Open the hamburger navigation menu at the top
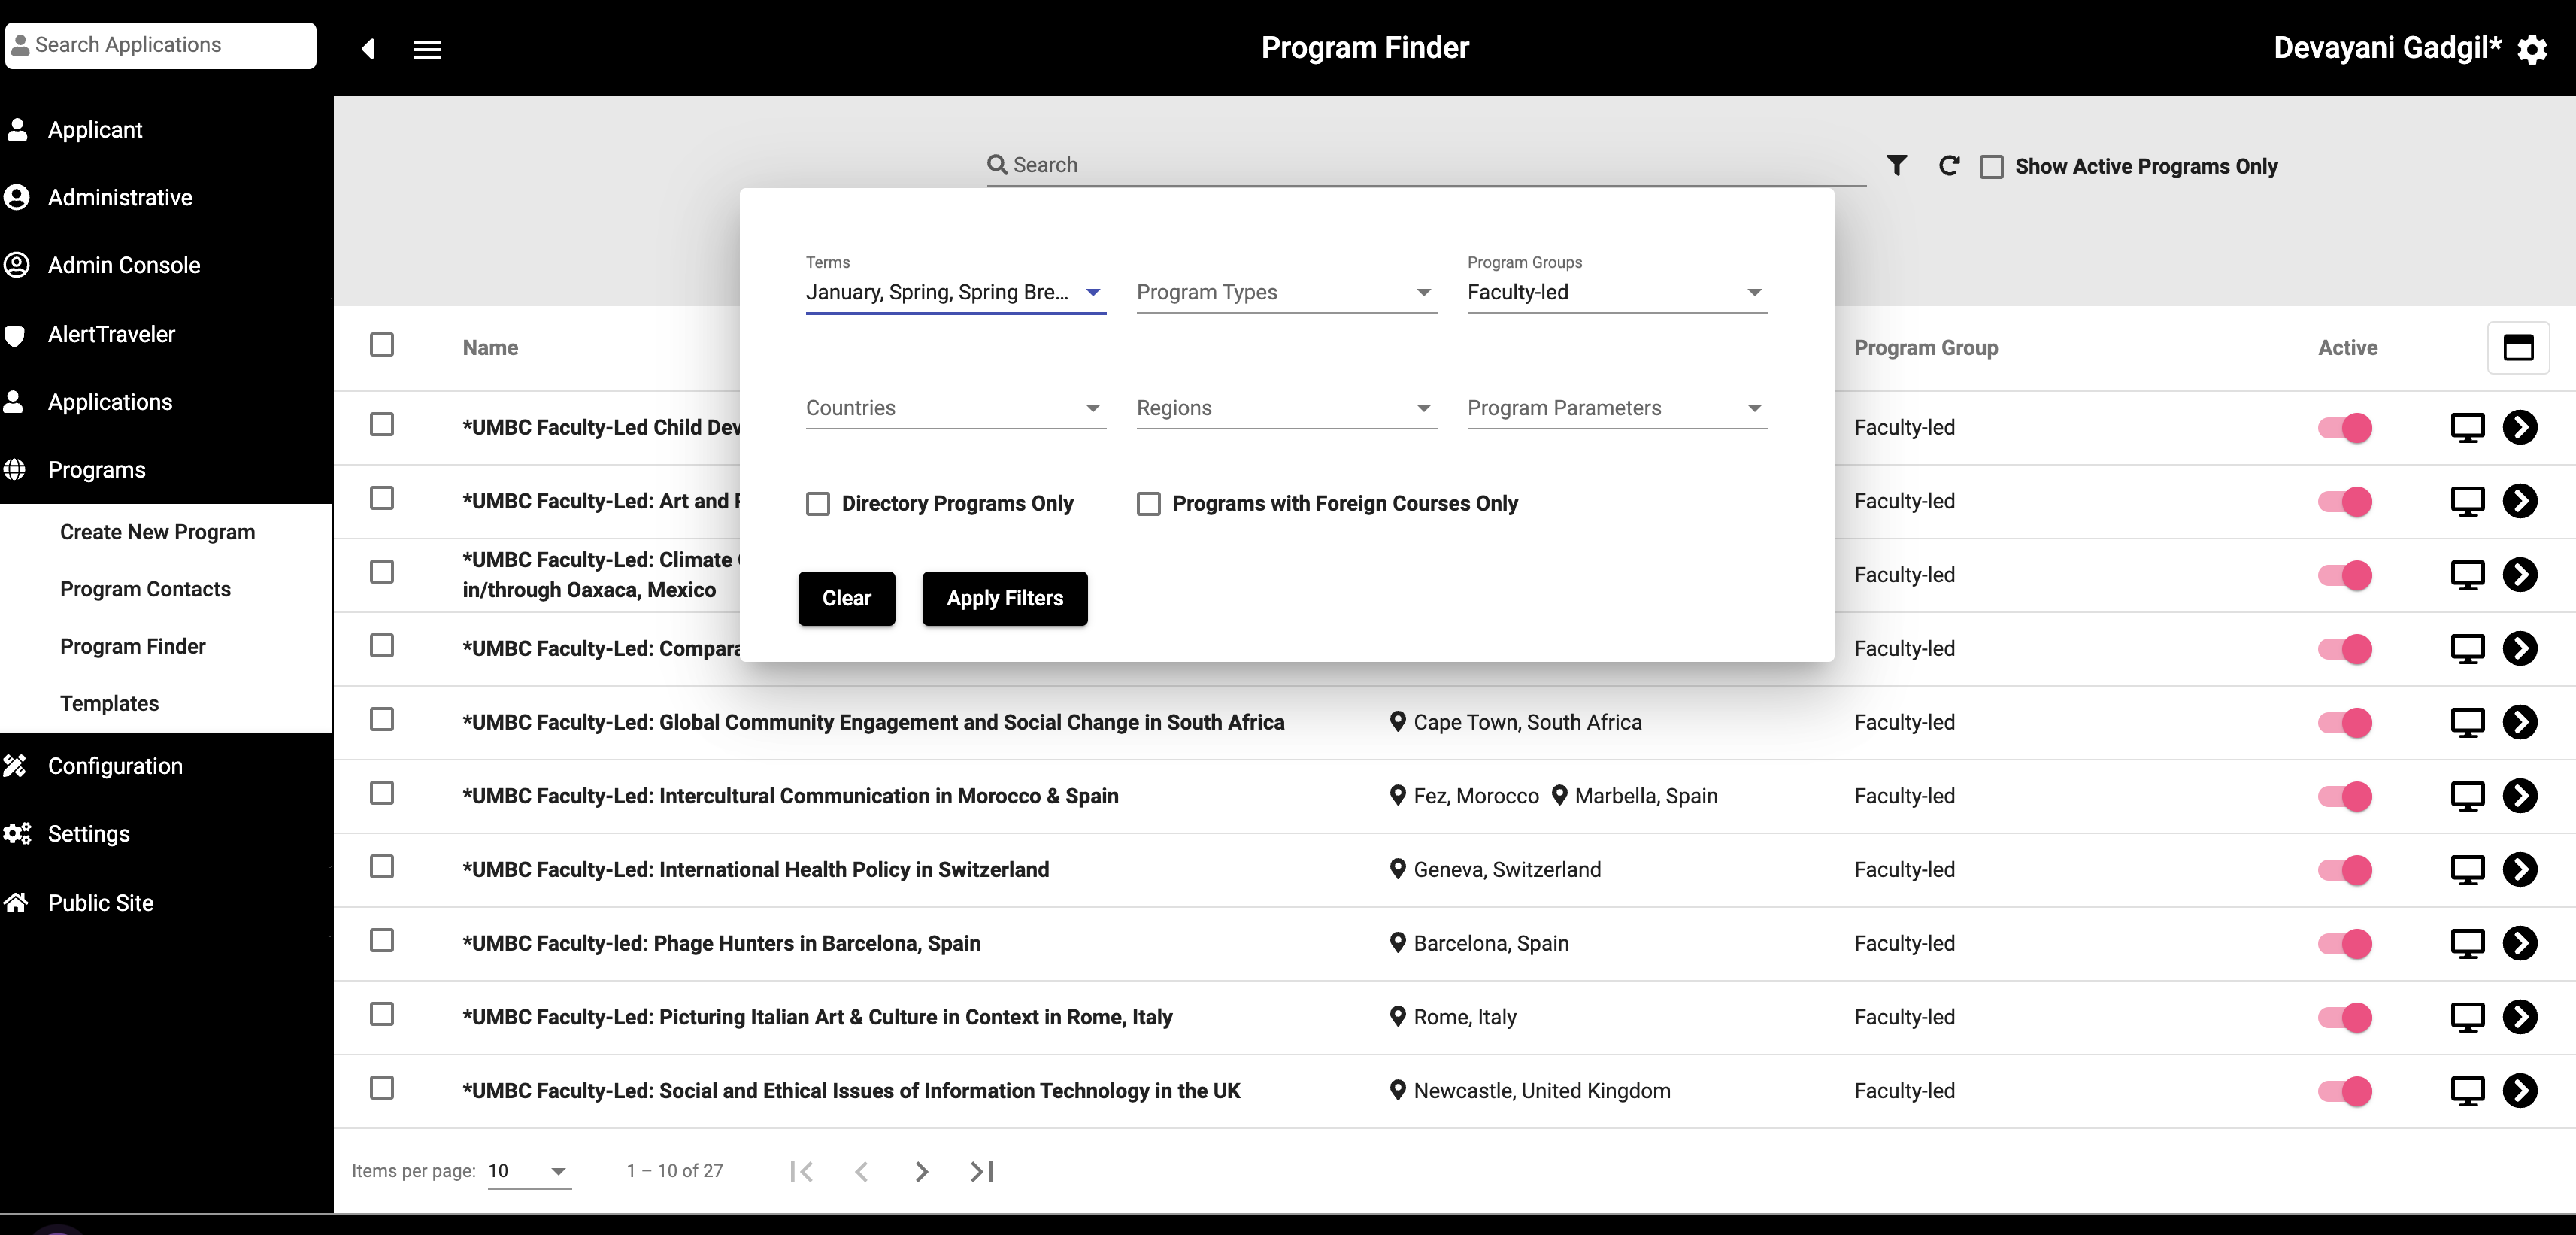This screenshot has height=1235, width=2576. (x=428, y=49)
